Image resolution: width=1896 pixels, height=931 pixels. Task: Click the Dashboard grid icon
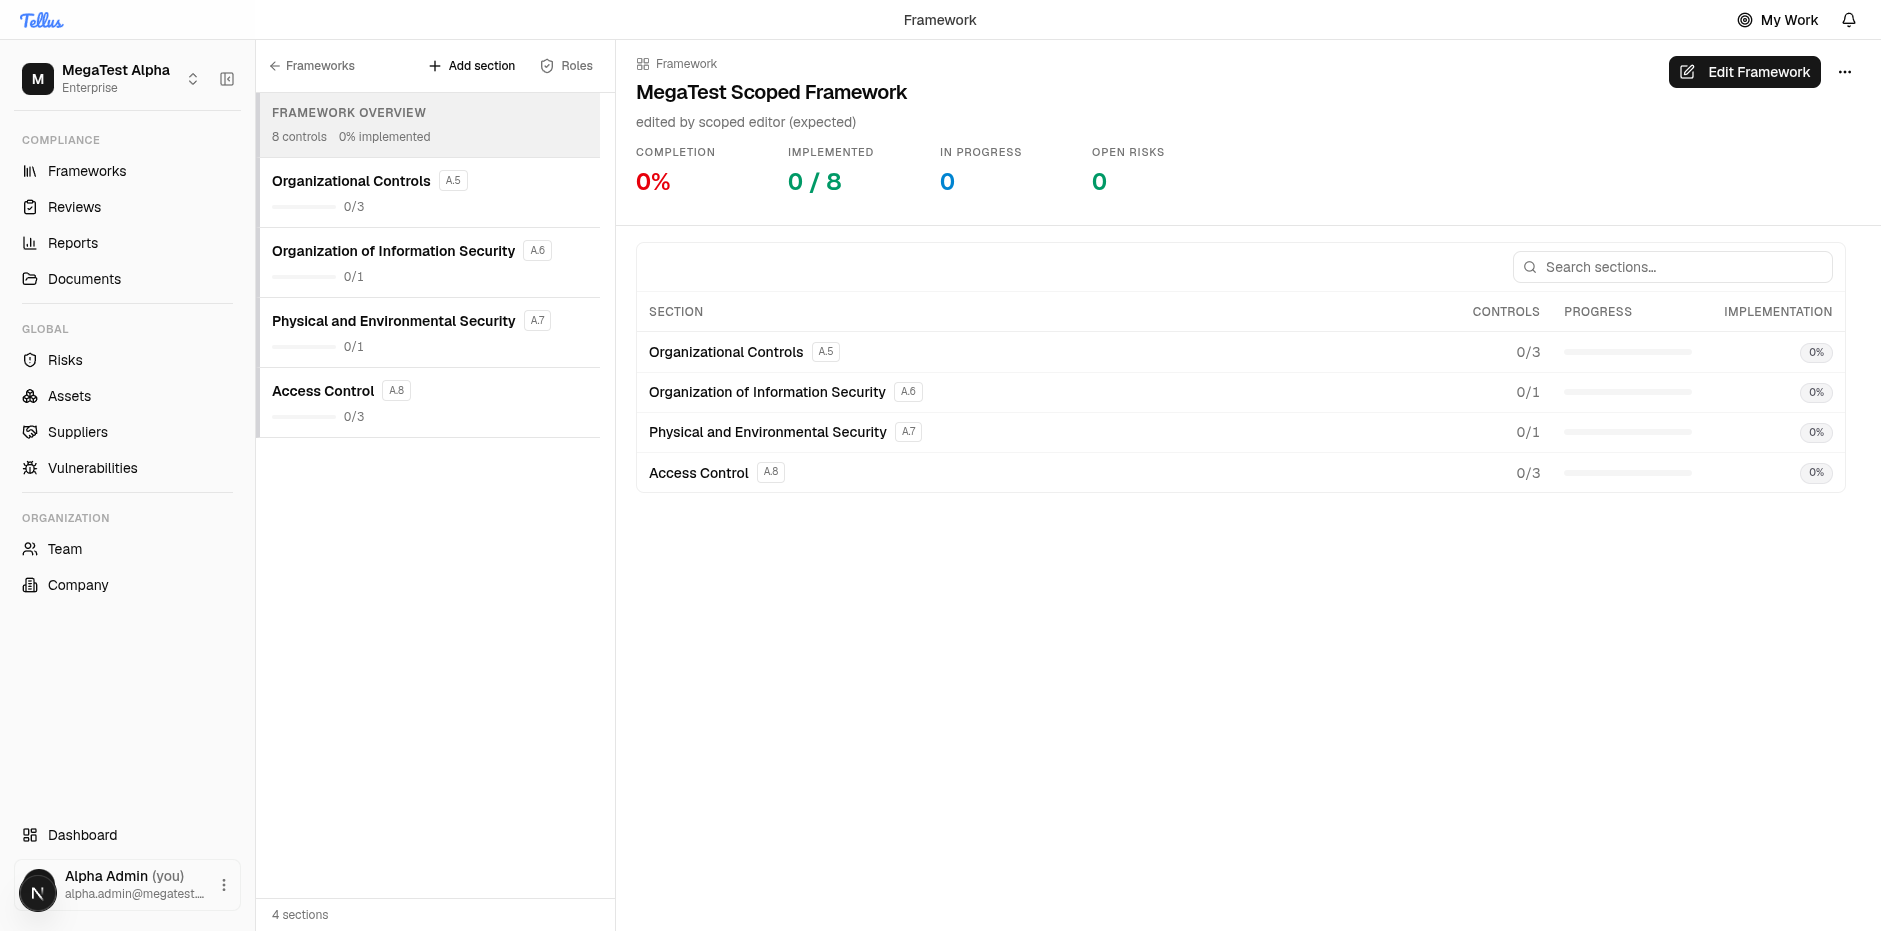pyautogui.click(x=30, y=835)
